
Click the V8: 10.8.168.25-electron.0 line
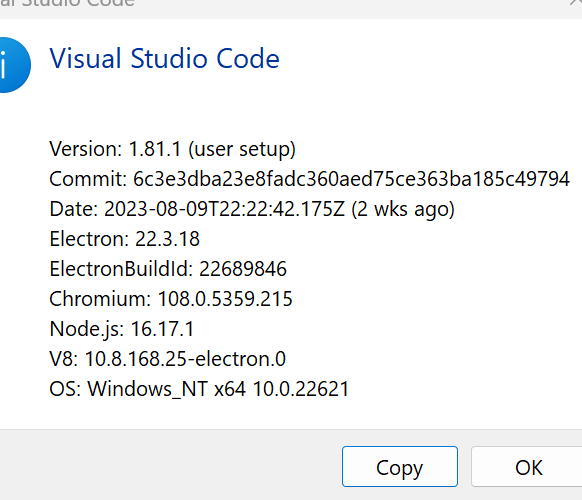[167, 359]
